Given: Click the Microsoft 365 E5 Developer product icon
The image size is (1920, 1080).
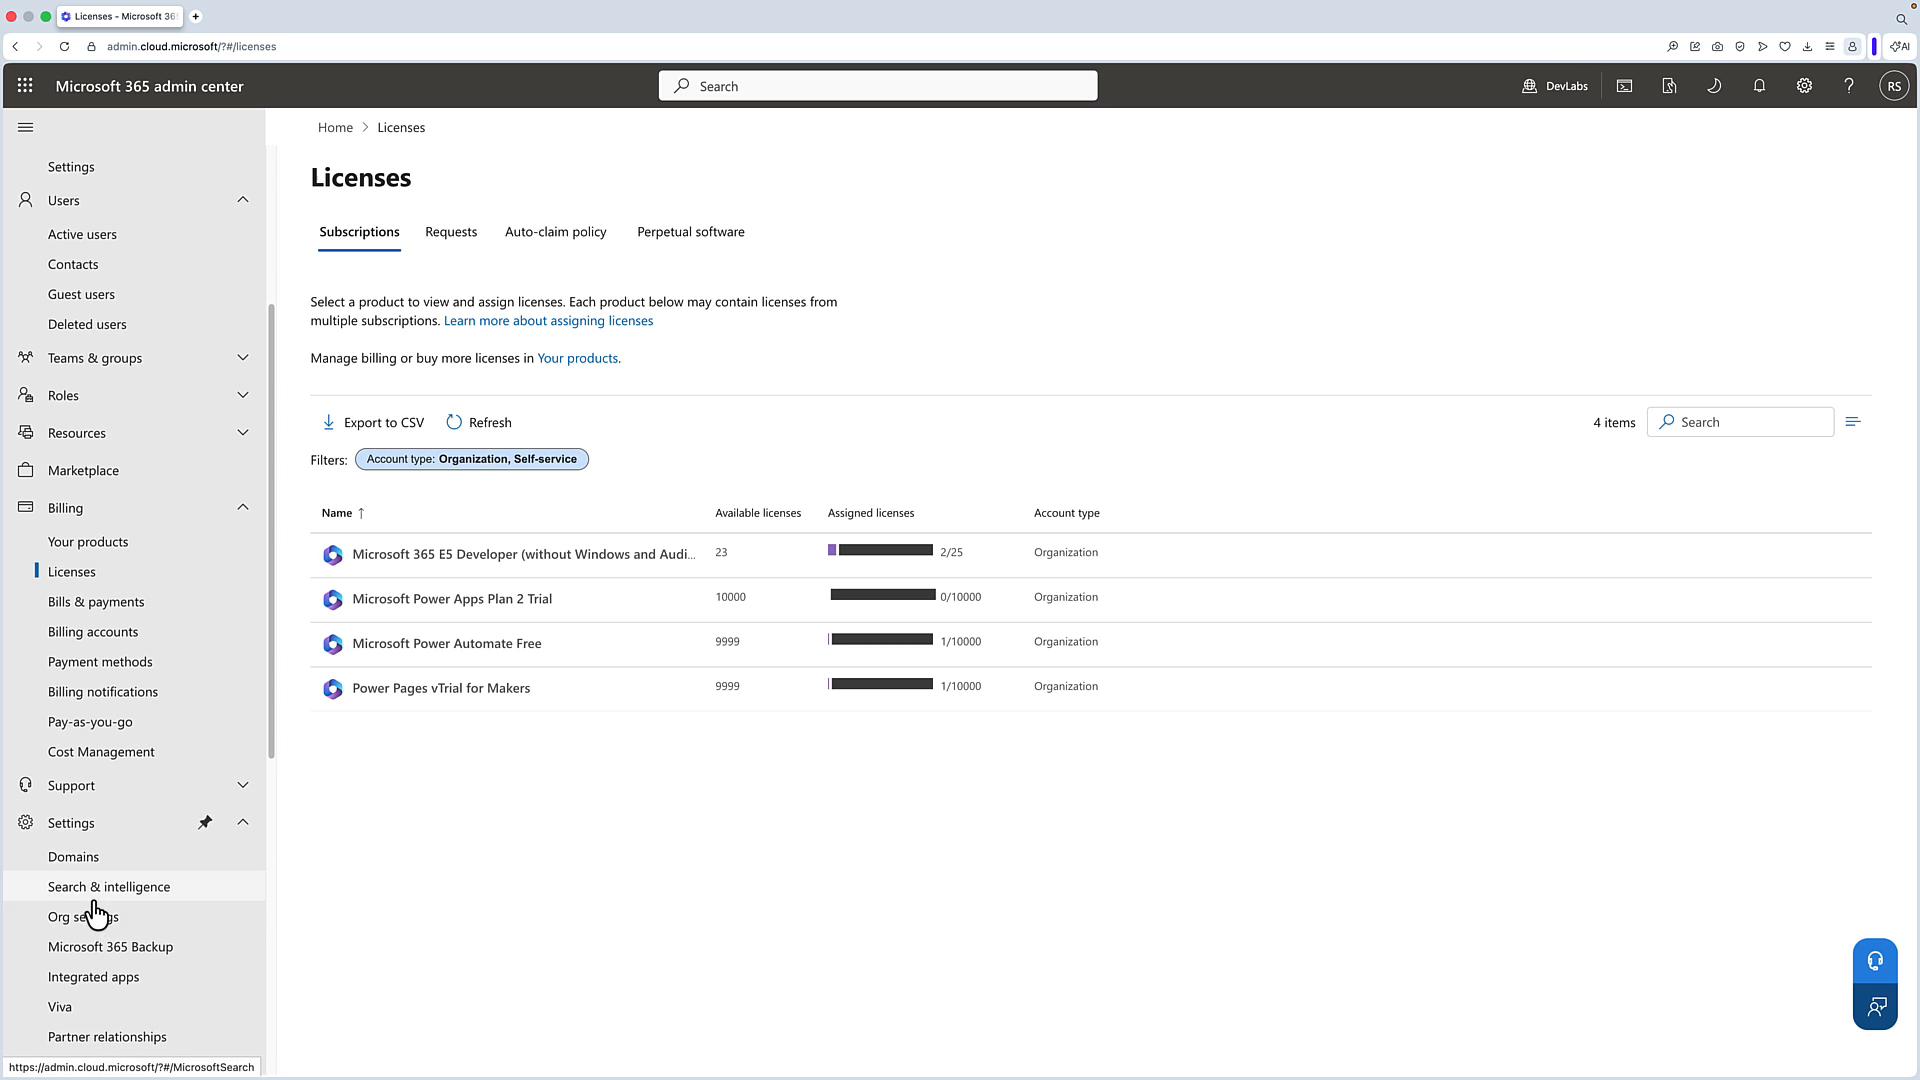Looking at the screenshot, I should (x=333, y=555).
